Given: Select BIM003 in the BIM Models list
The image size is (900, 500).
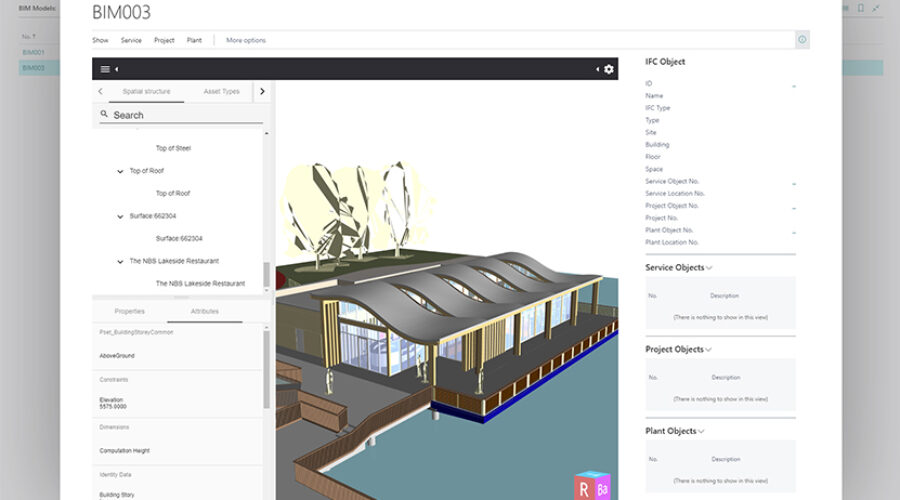Looking at the screenshot, I should point(33,68).
